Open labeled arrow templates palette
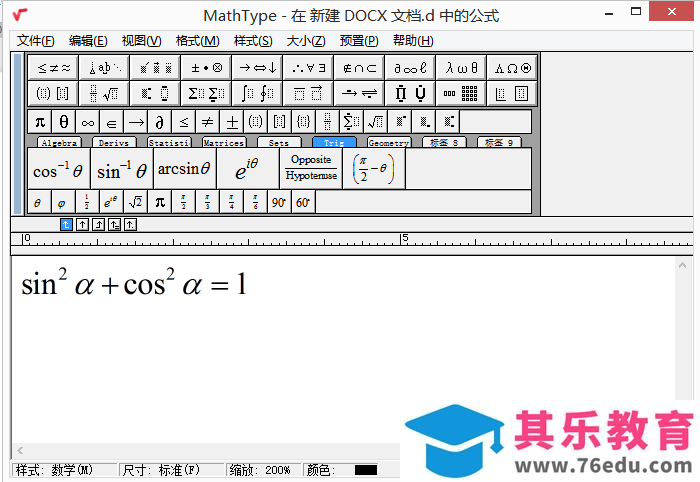 [x=359, y=93]
